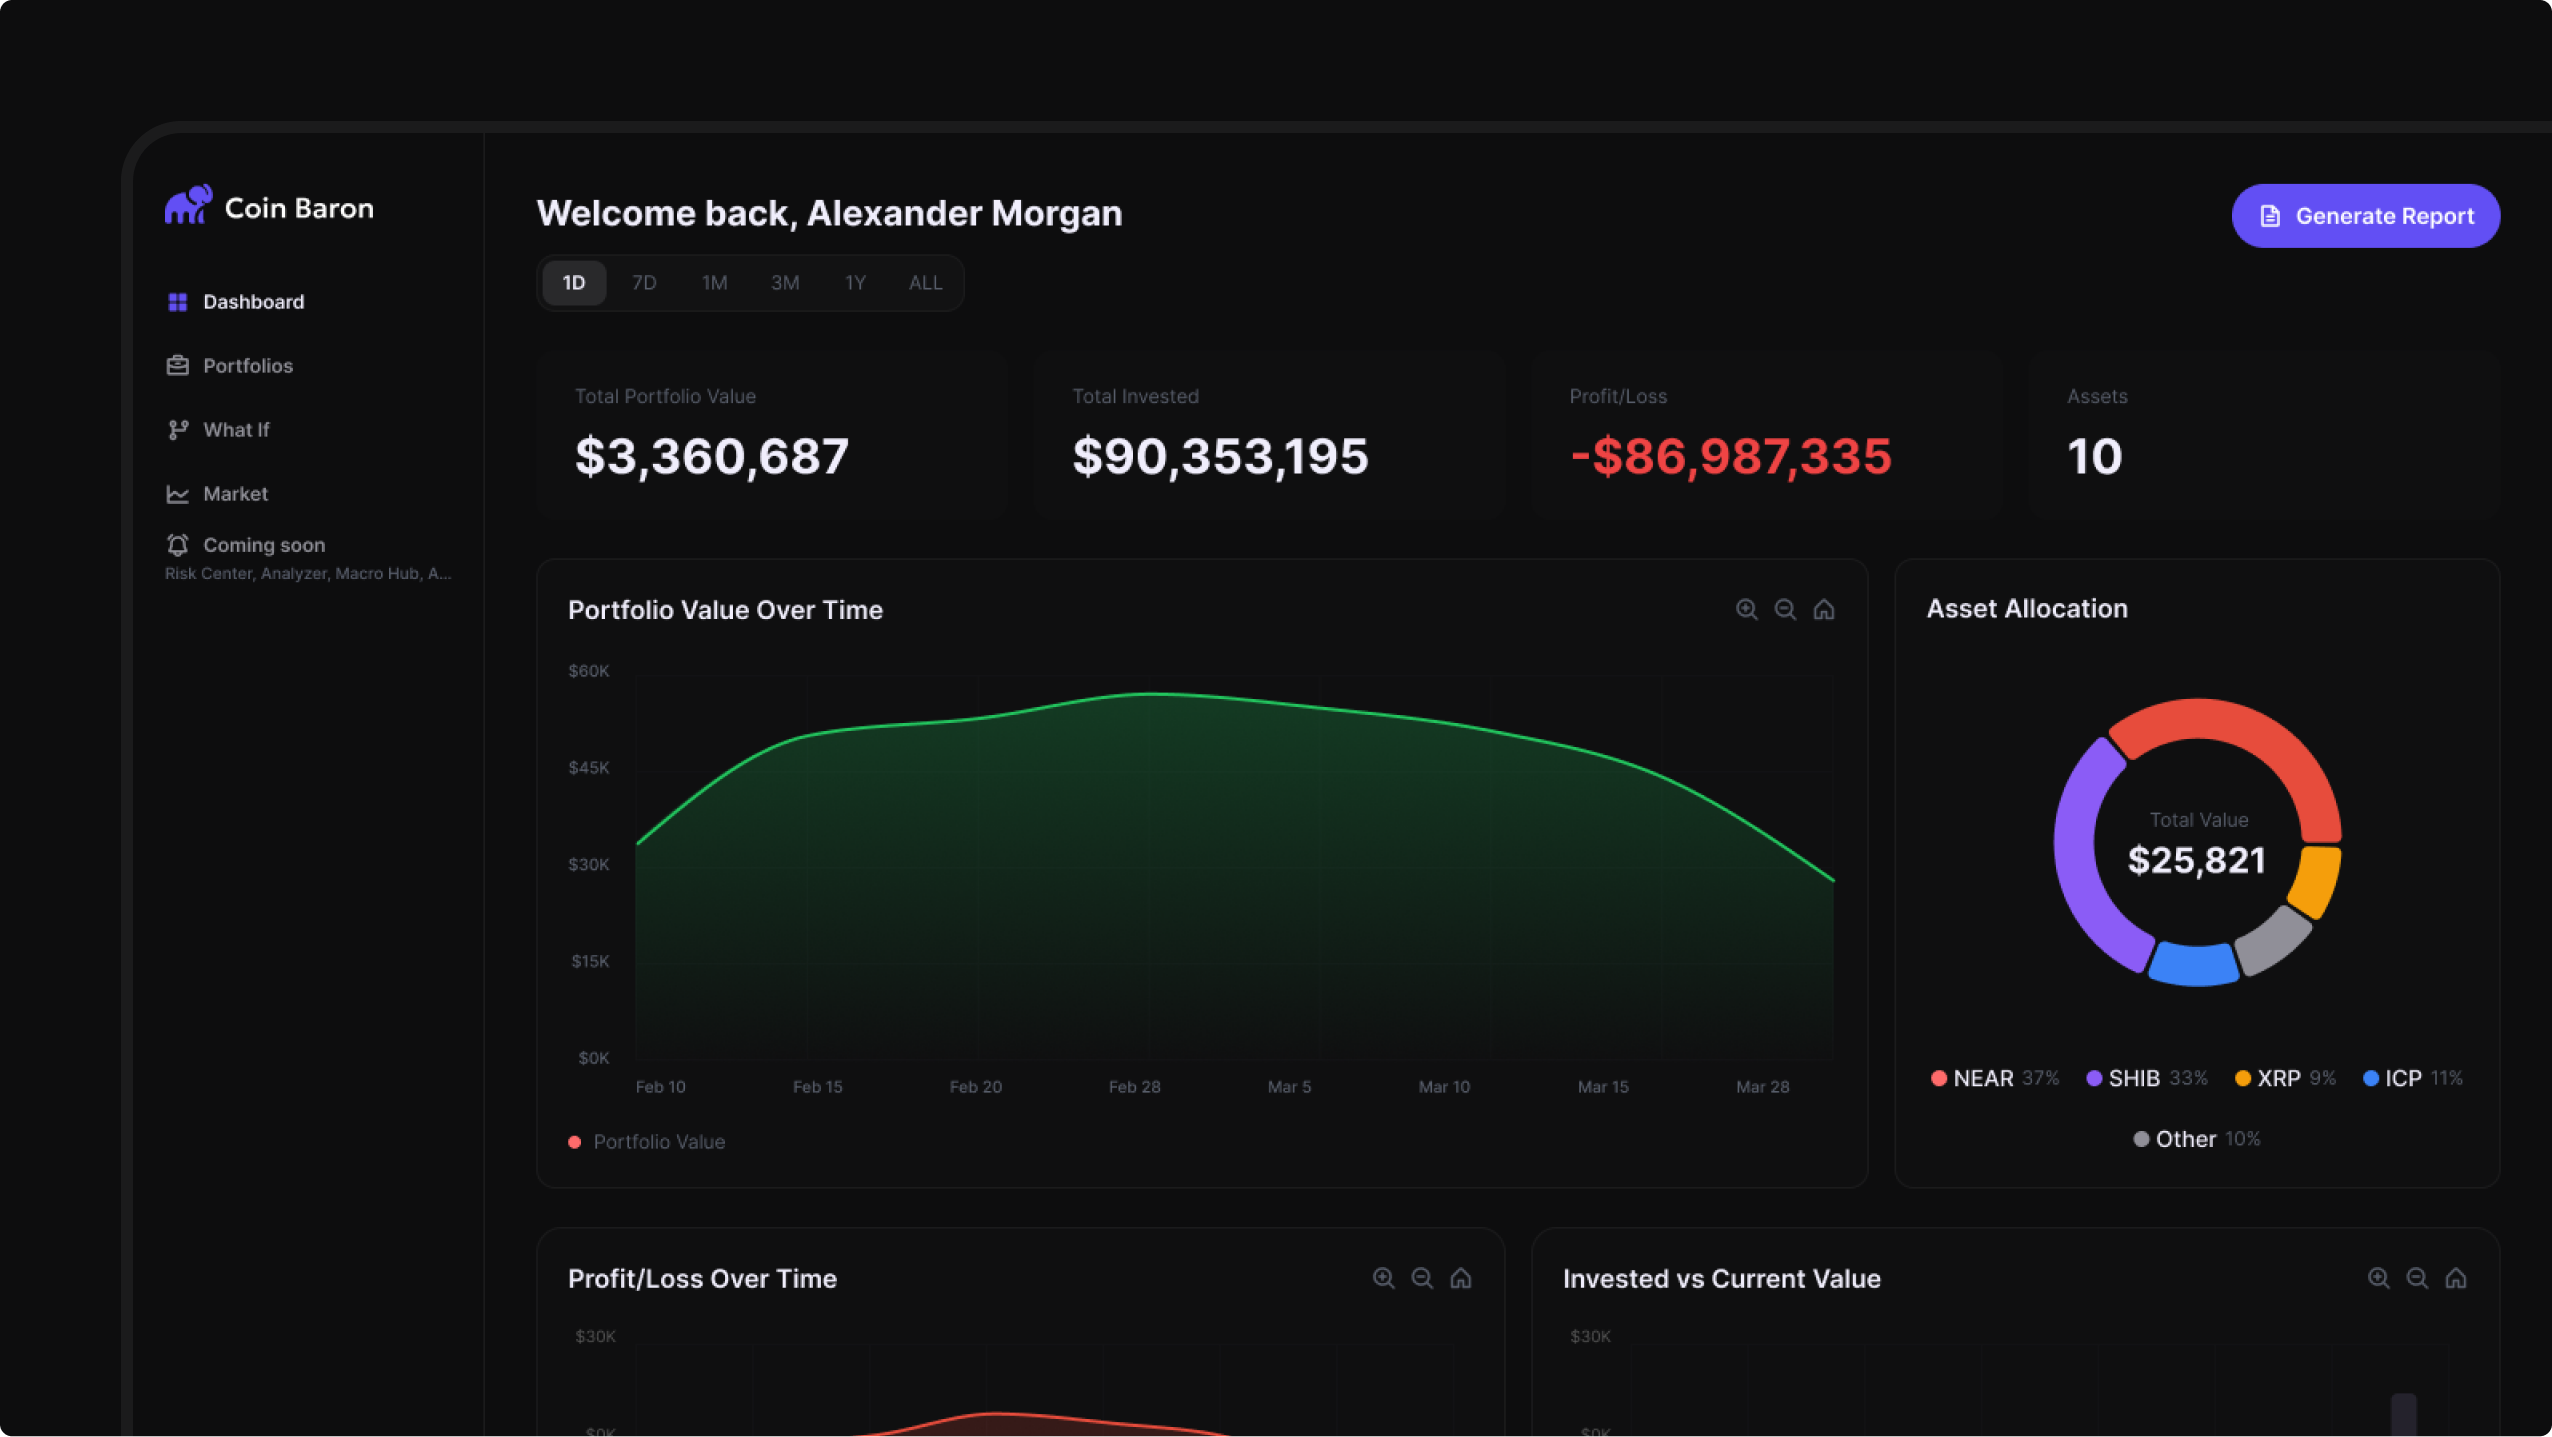This screenshot has height=1437, width=2552.
Task: Zoom in on Invested vs Current Value chart
Action: coord(2378,1279)
